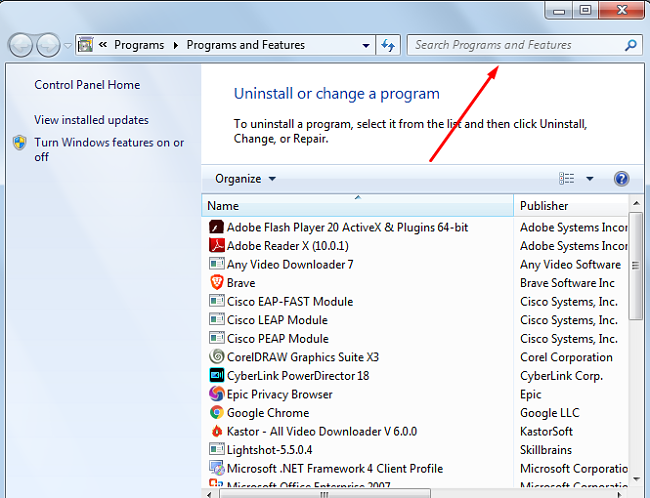Open the Organize menu
The height and width of the screenshot is (498, 650).
[245, 179]
